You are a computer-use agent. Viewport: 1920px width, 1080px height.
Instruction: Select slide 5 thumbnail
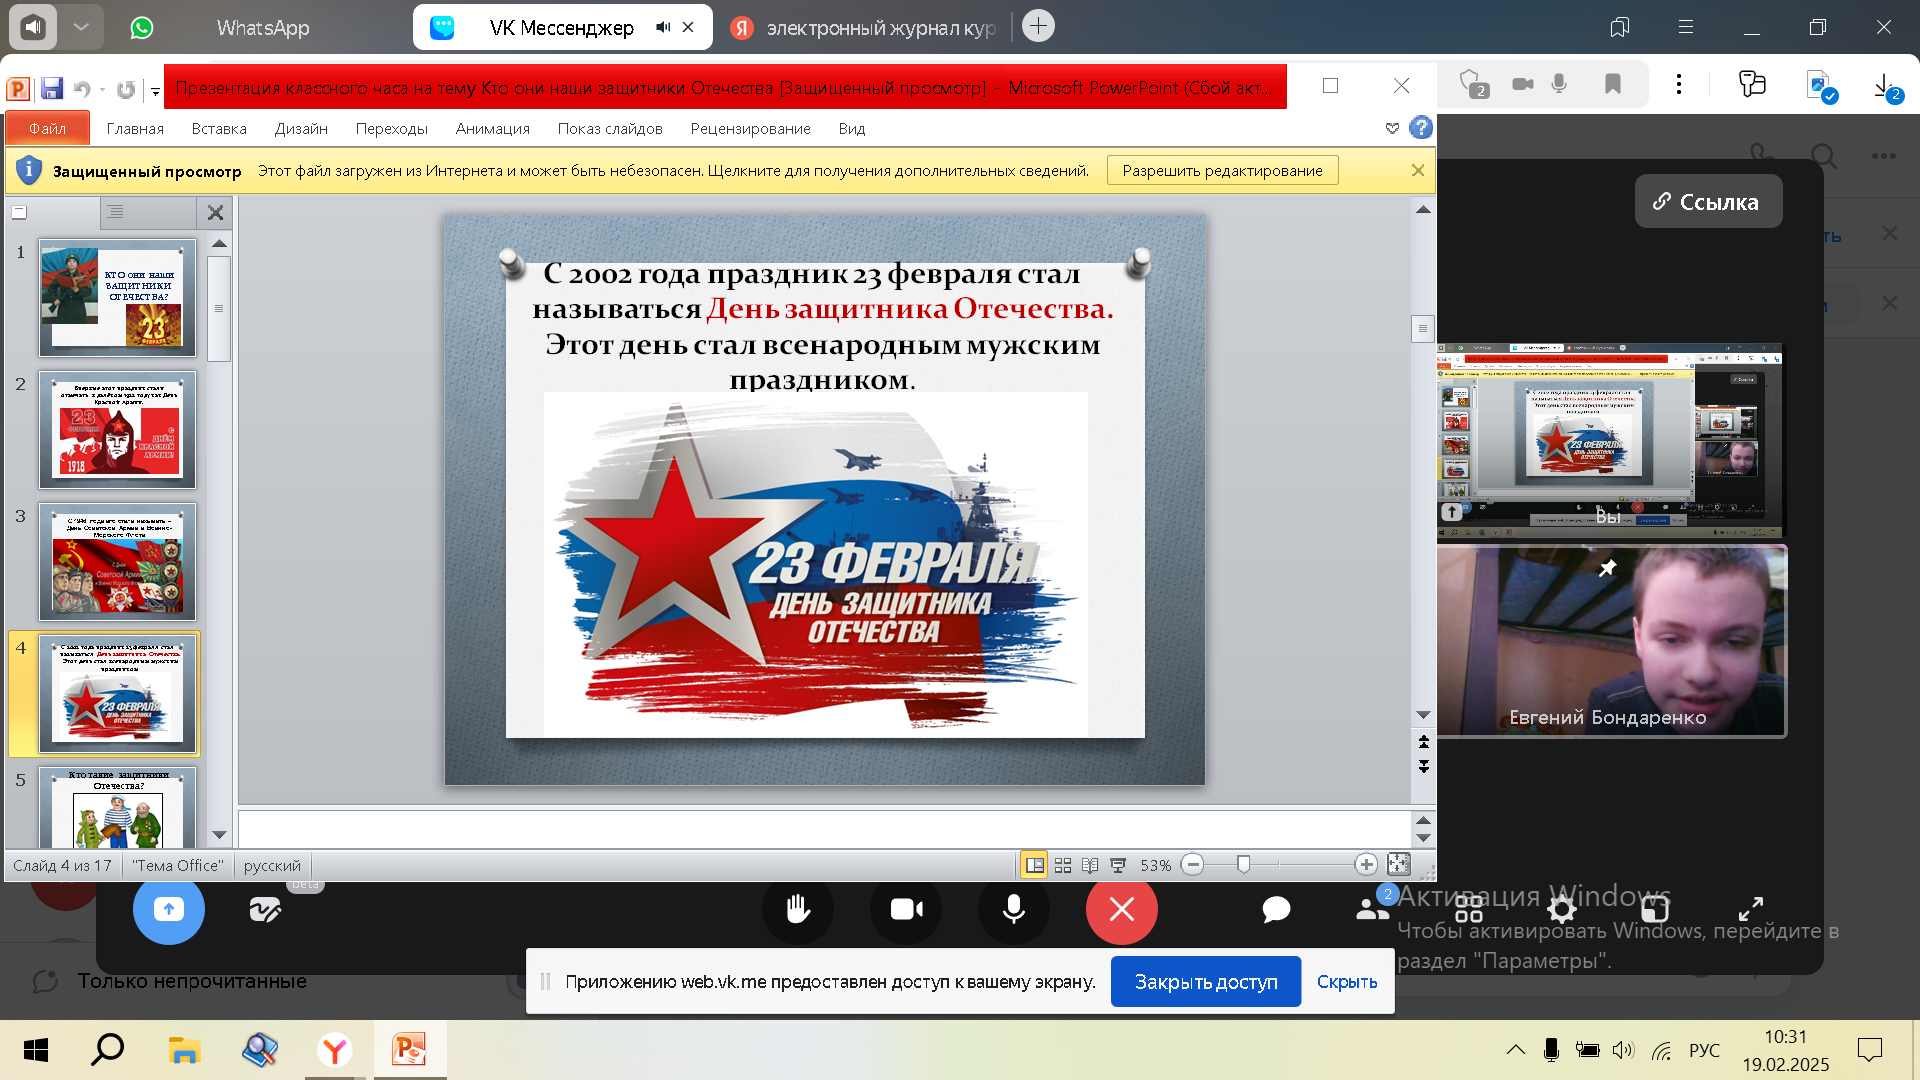tap(118, 807)
